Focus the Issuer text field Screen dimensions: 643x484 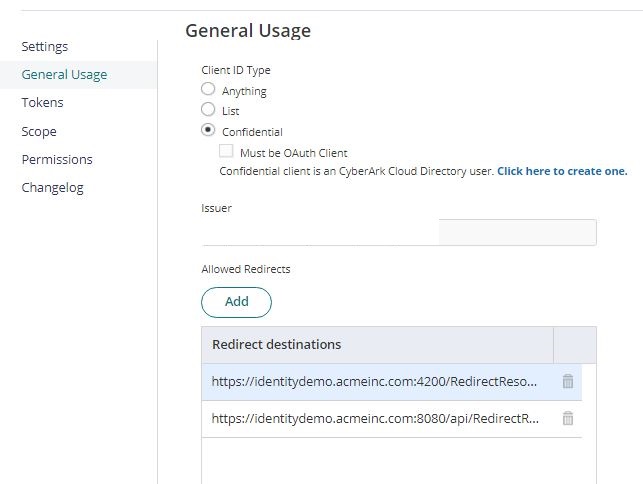(398, 232)
